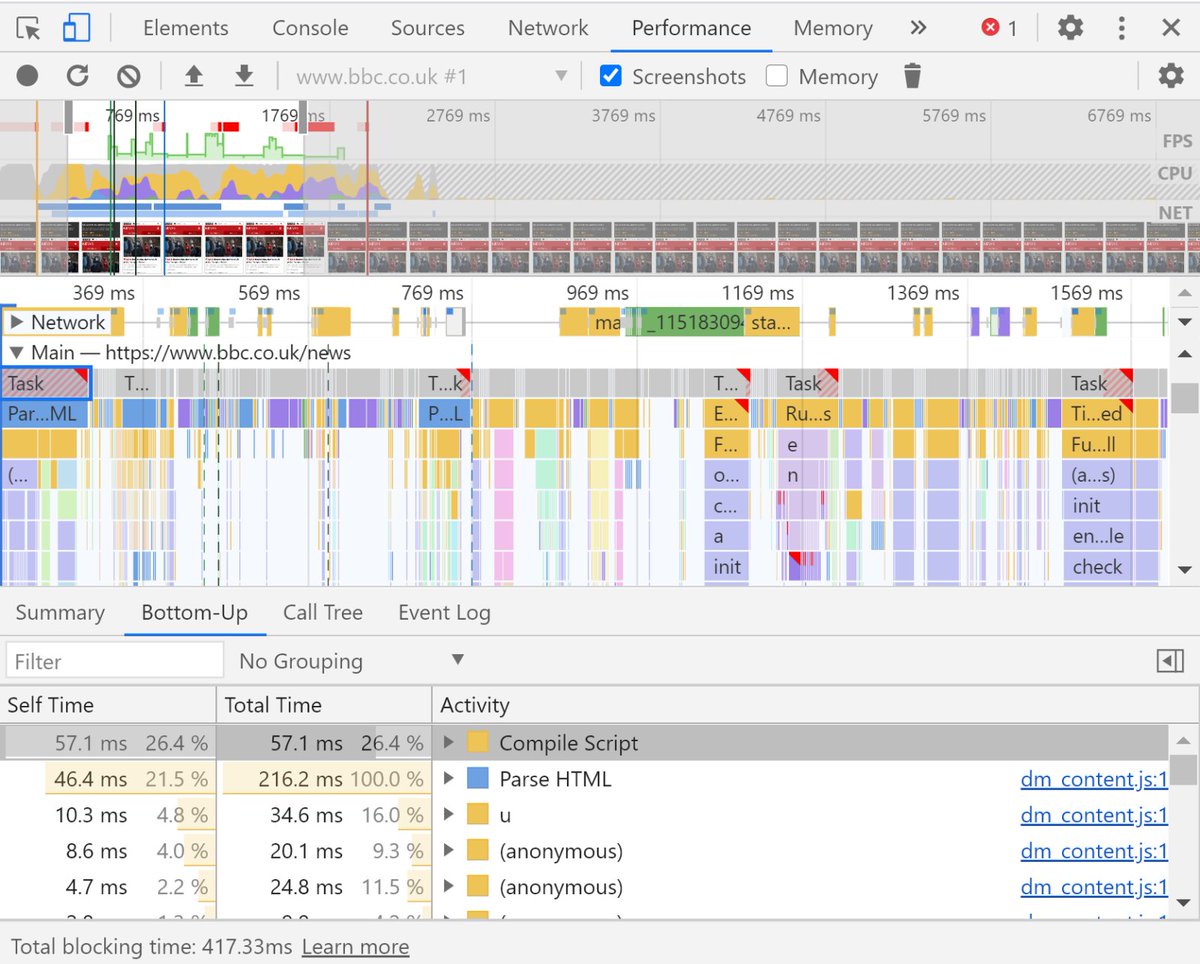Expand the Compile Script activity row
The width and height of the screenshot is (1200, 964).
(448, 742)
